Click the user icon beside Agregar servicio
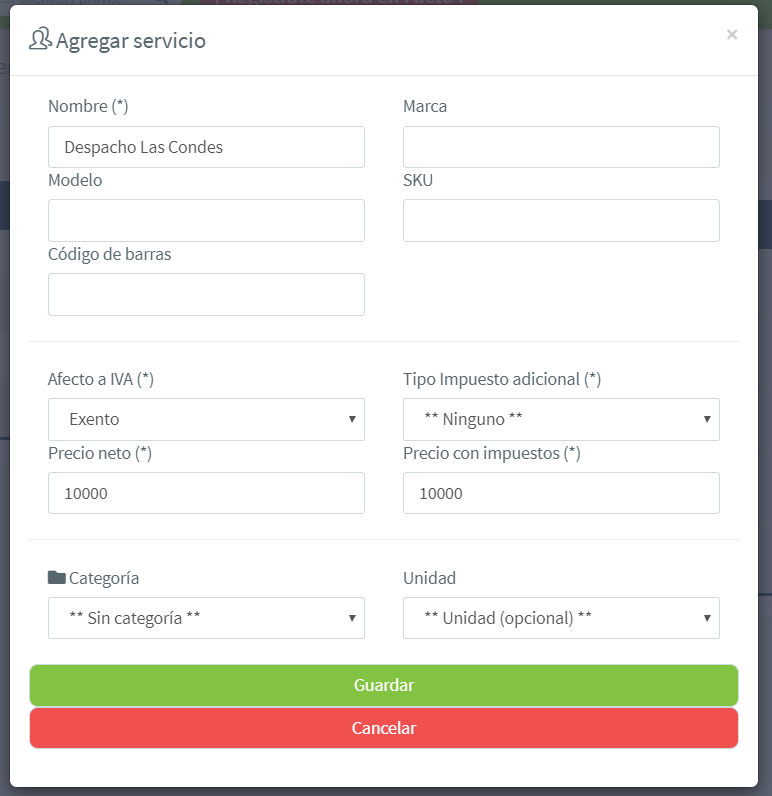This screenshot has height=796, width=772. tap(40, 40)
